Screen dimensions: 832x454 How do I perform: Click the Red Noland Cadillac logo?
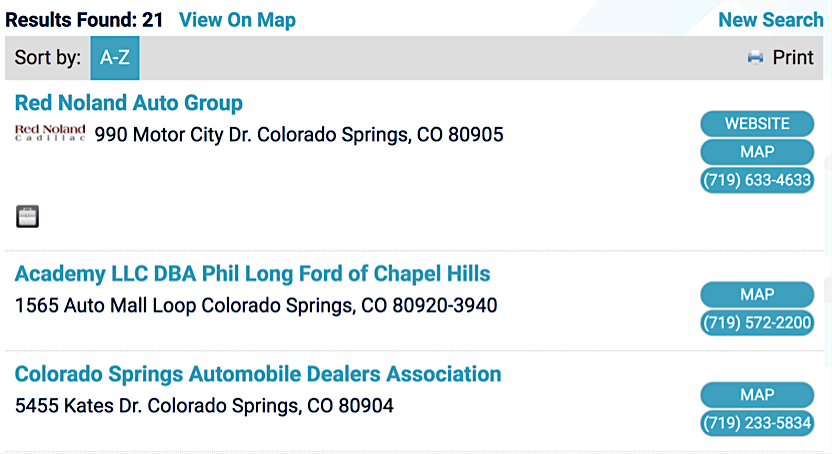coord(50,134)
